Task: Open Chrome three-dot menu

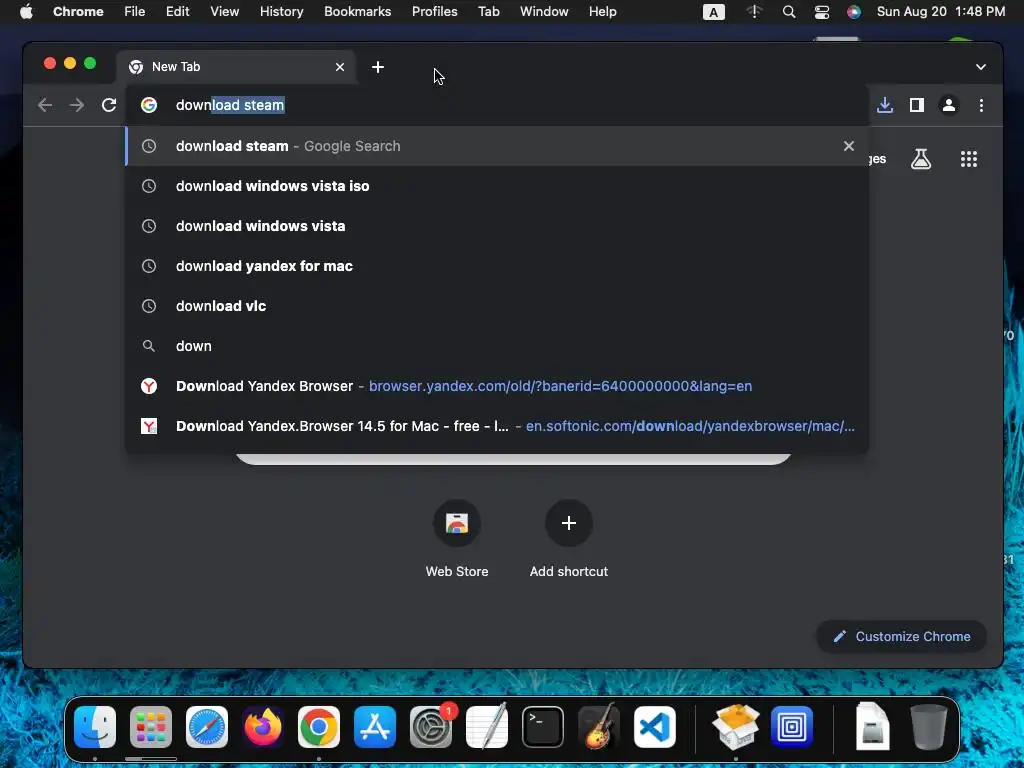Action: tap(981, 105)
